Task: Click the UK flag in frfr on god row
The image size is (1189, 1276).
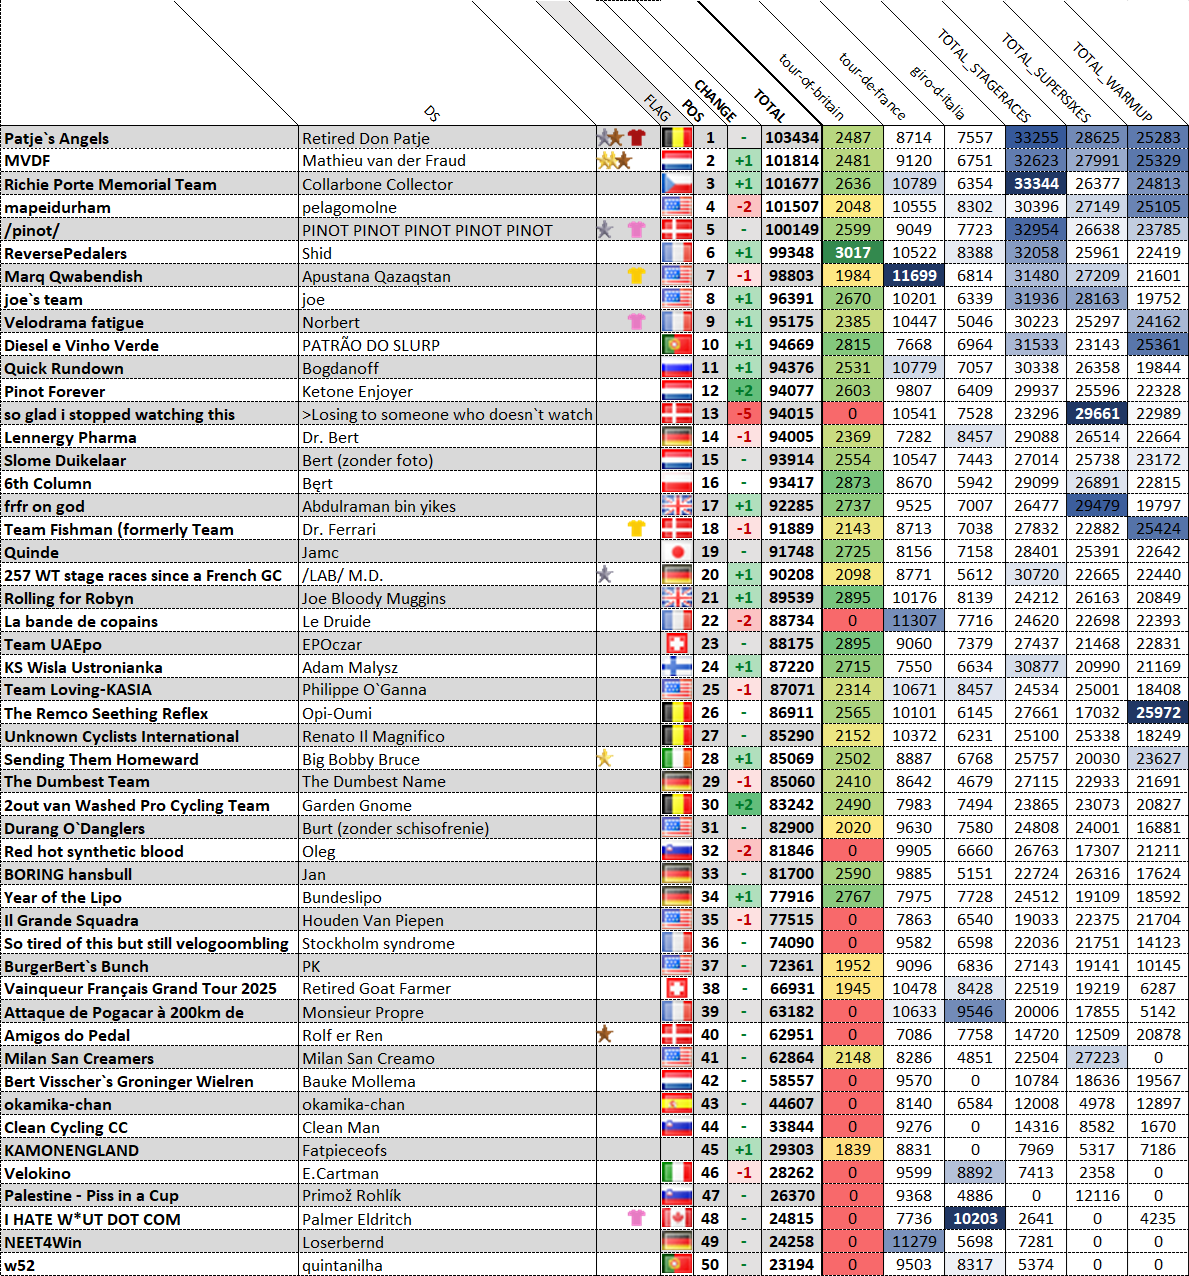Action: [677, 506]
